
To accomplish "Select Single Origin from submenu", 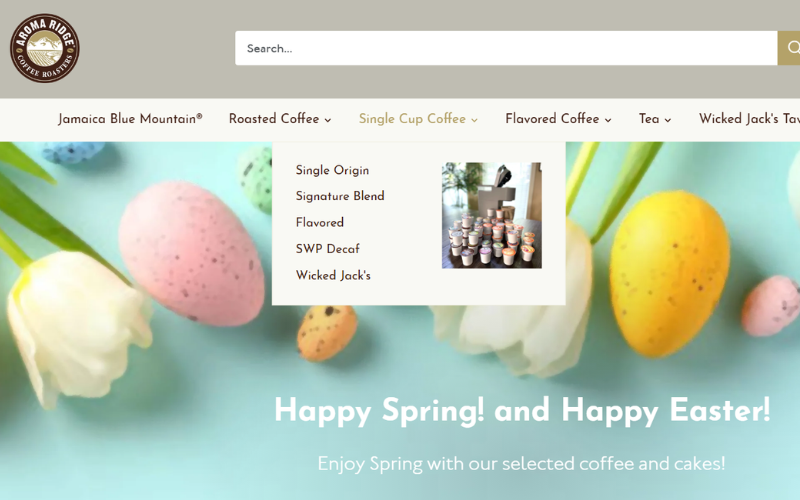I will tap(332, 170).
